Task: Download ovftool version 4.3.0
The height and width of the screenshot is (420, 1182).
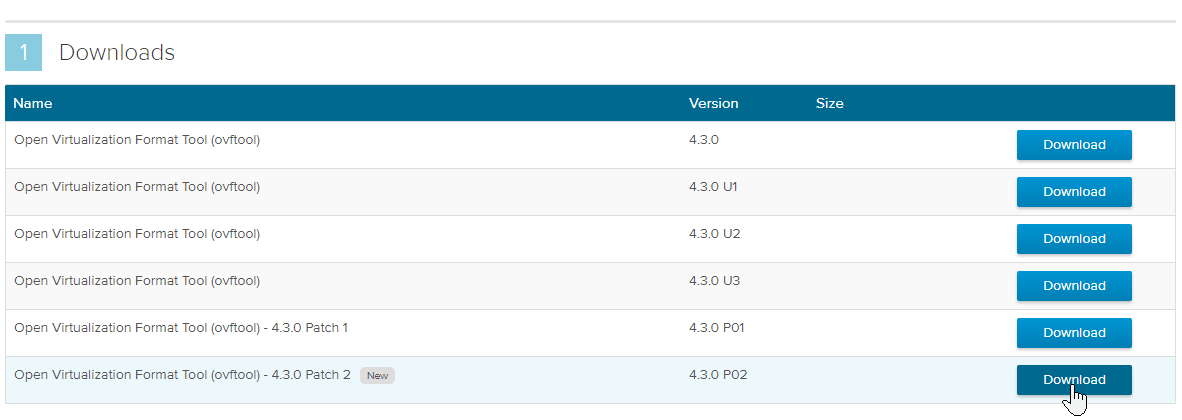Action: click(1074, 145)
